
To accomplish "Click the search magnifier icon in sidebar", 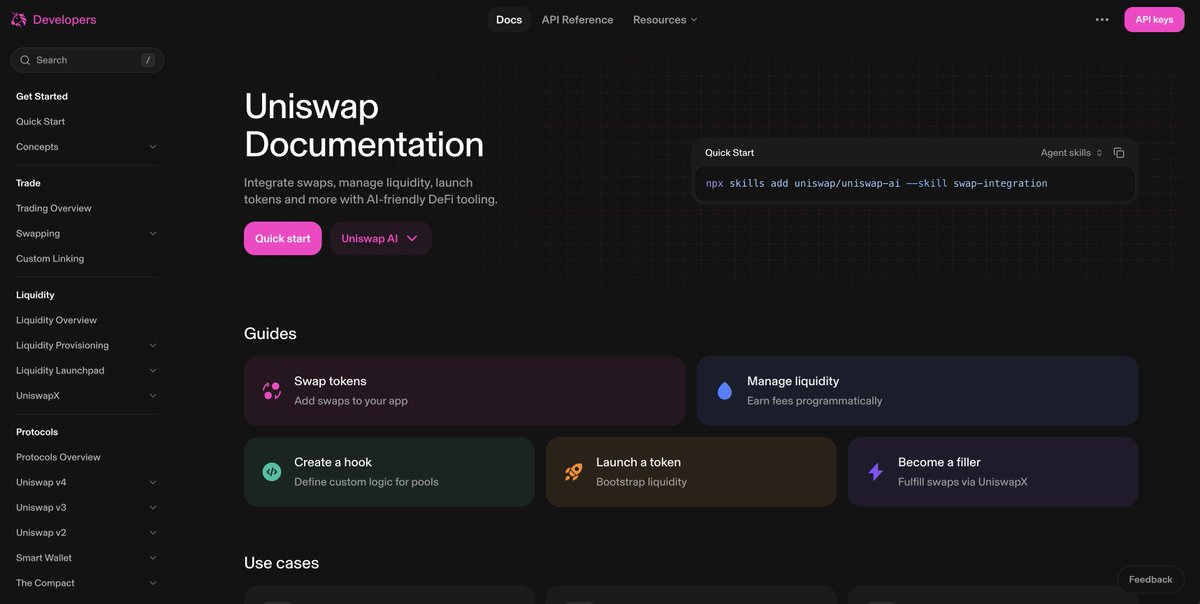I will tap(25, 60).
